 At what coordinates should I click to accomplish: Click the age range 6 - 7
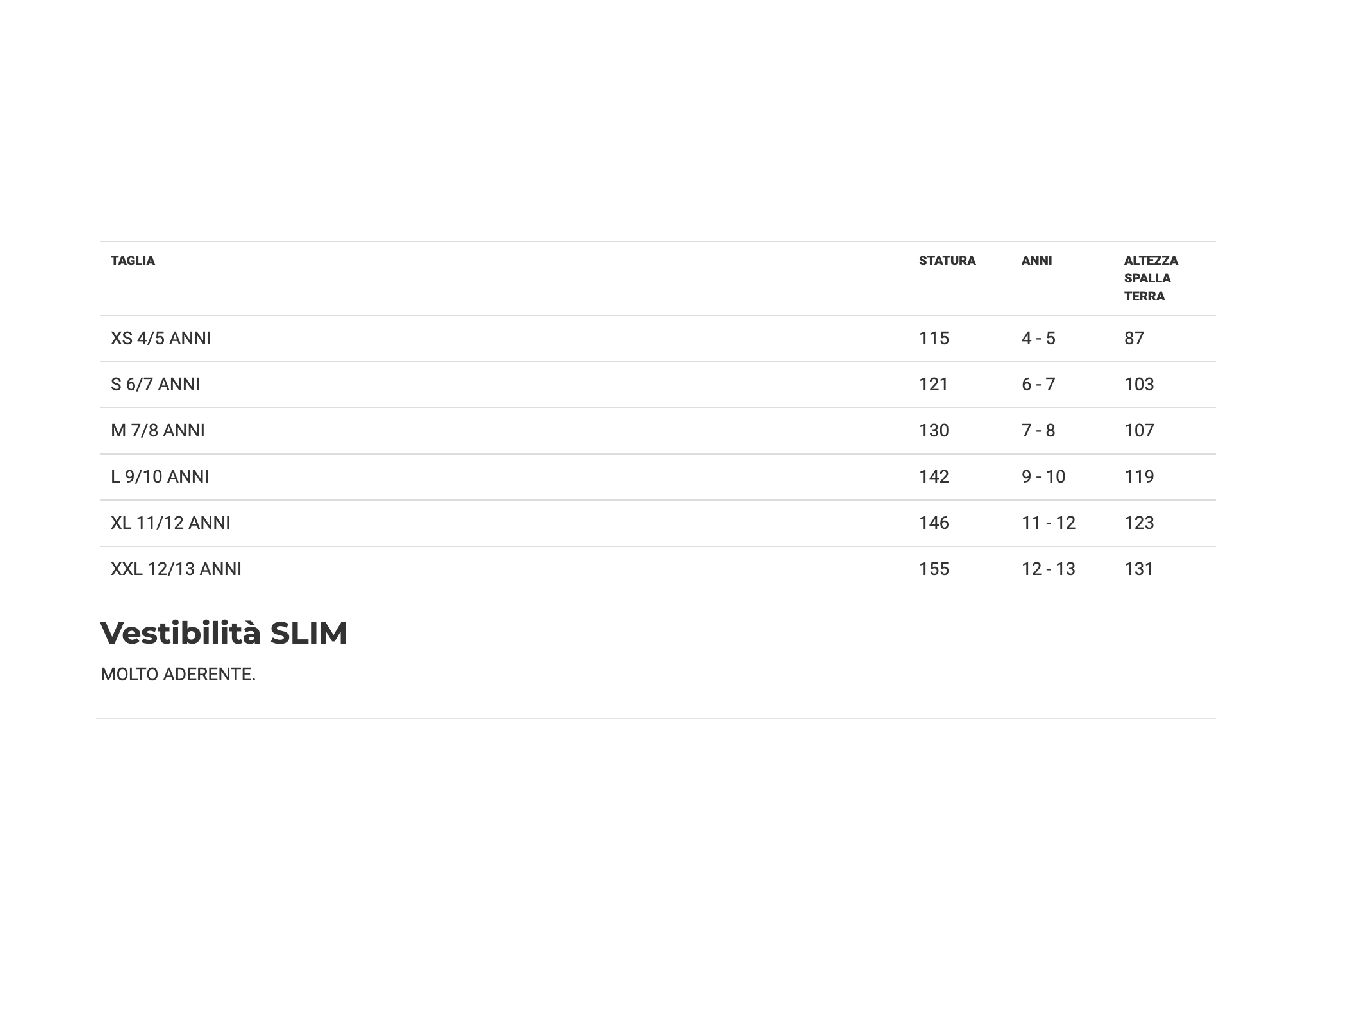(1038, 384)
